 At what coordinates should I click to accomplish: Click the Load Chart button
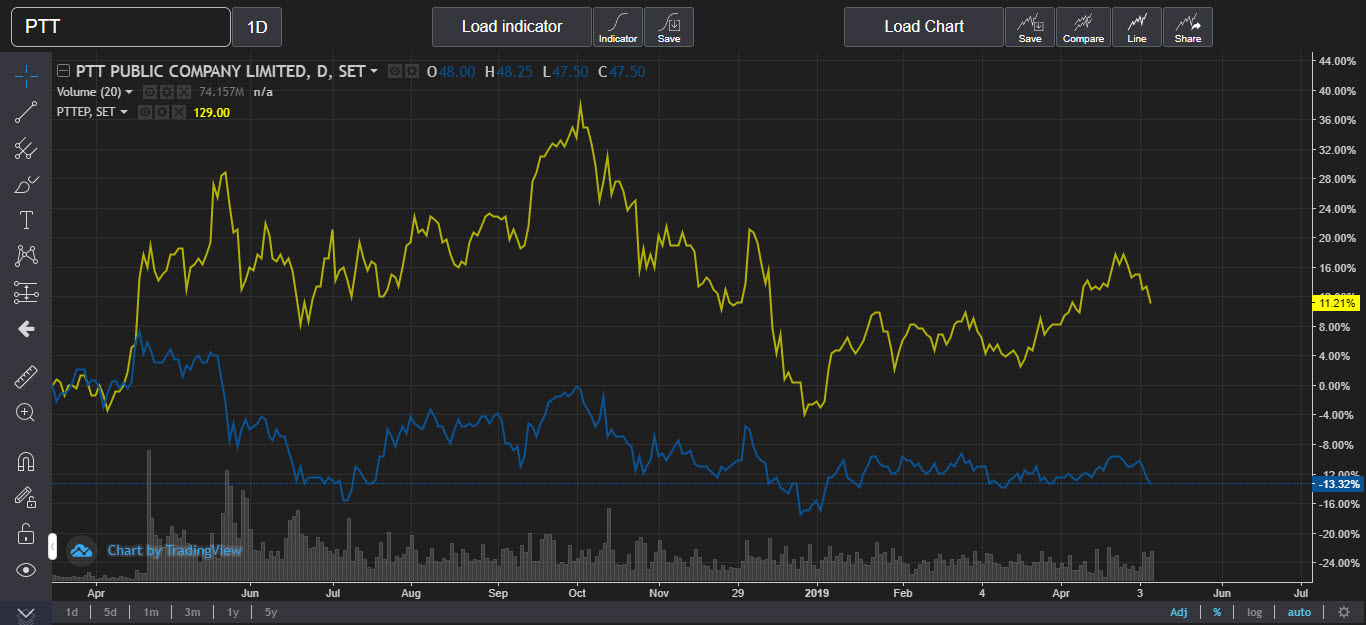pyautogui.click(x=924, y=27)
